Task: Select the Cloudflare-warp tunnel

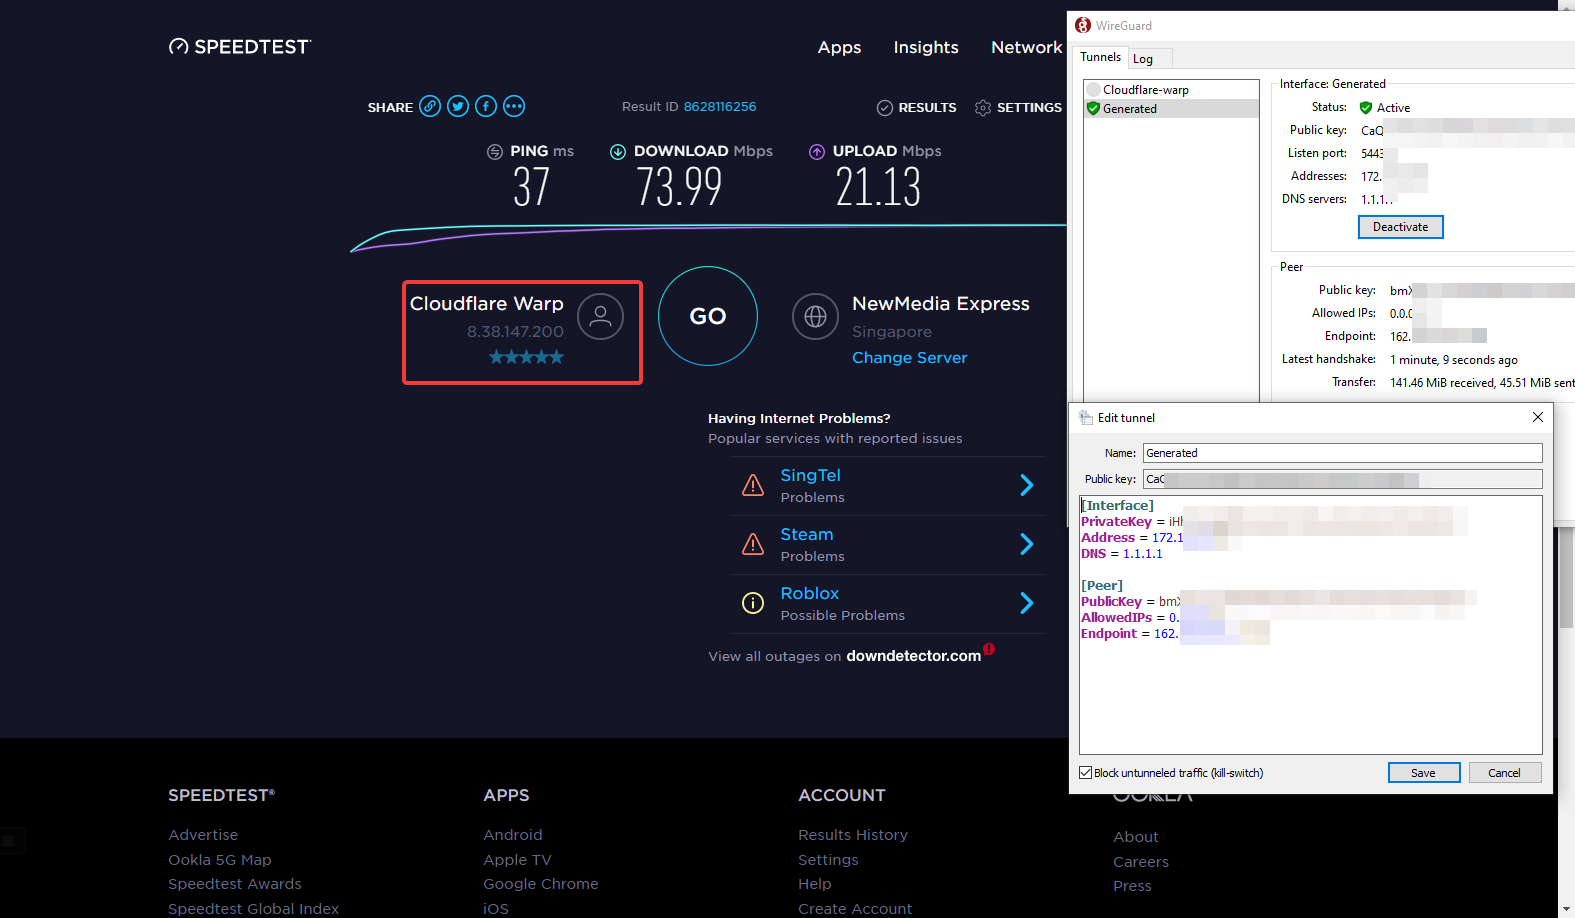Action: point(1171,90)
